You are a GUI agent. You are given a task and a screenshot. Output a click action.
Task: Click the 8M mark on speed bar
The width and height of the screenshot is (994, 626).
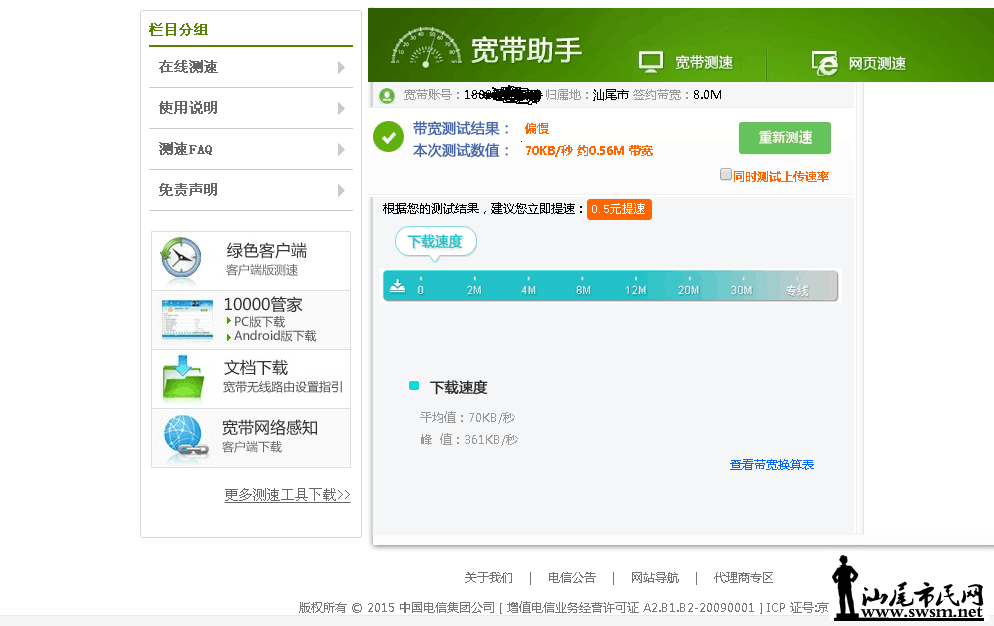pyautogui.click(x=583, y=290)
